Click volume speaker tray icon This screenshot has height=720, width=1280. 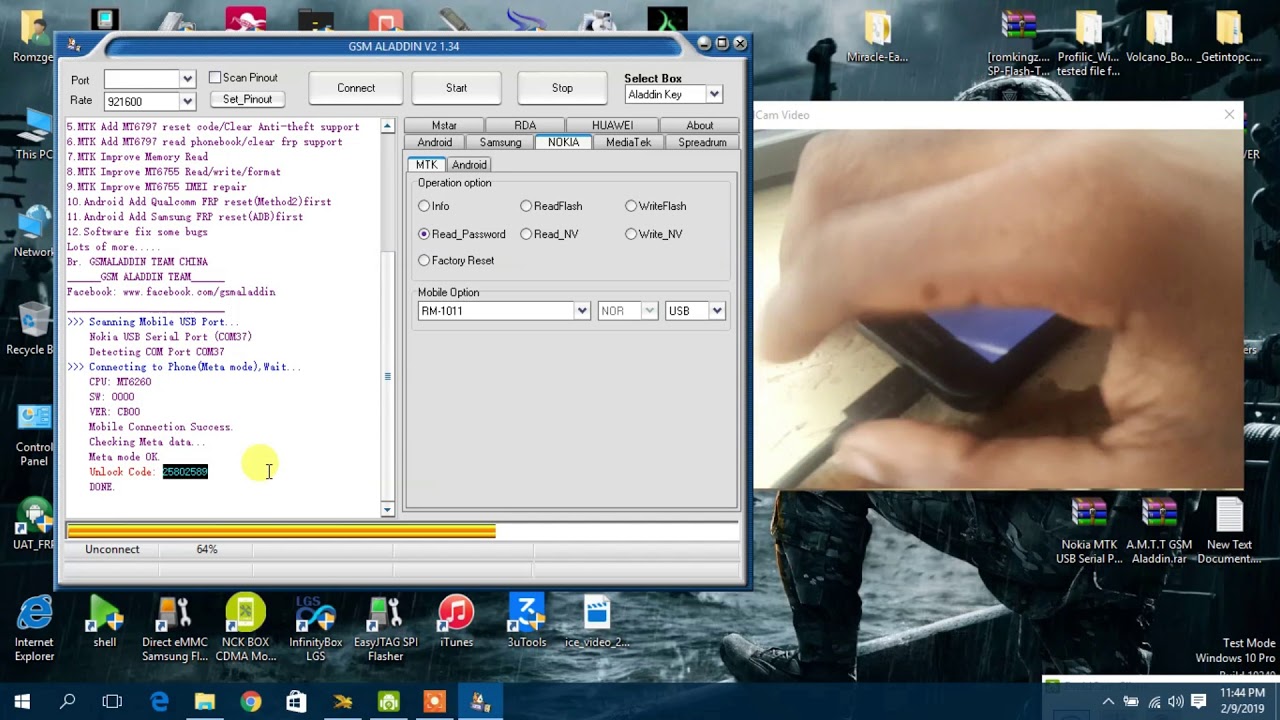(x=1175, y=702)
